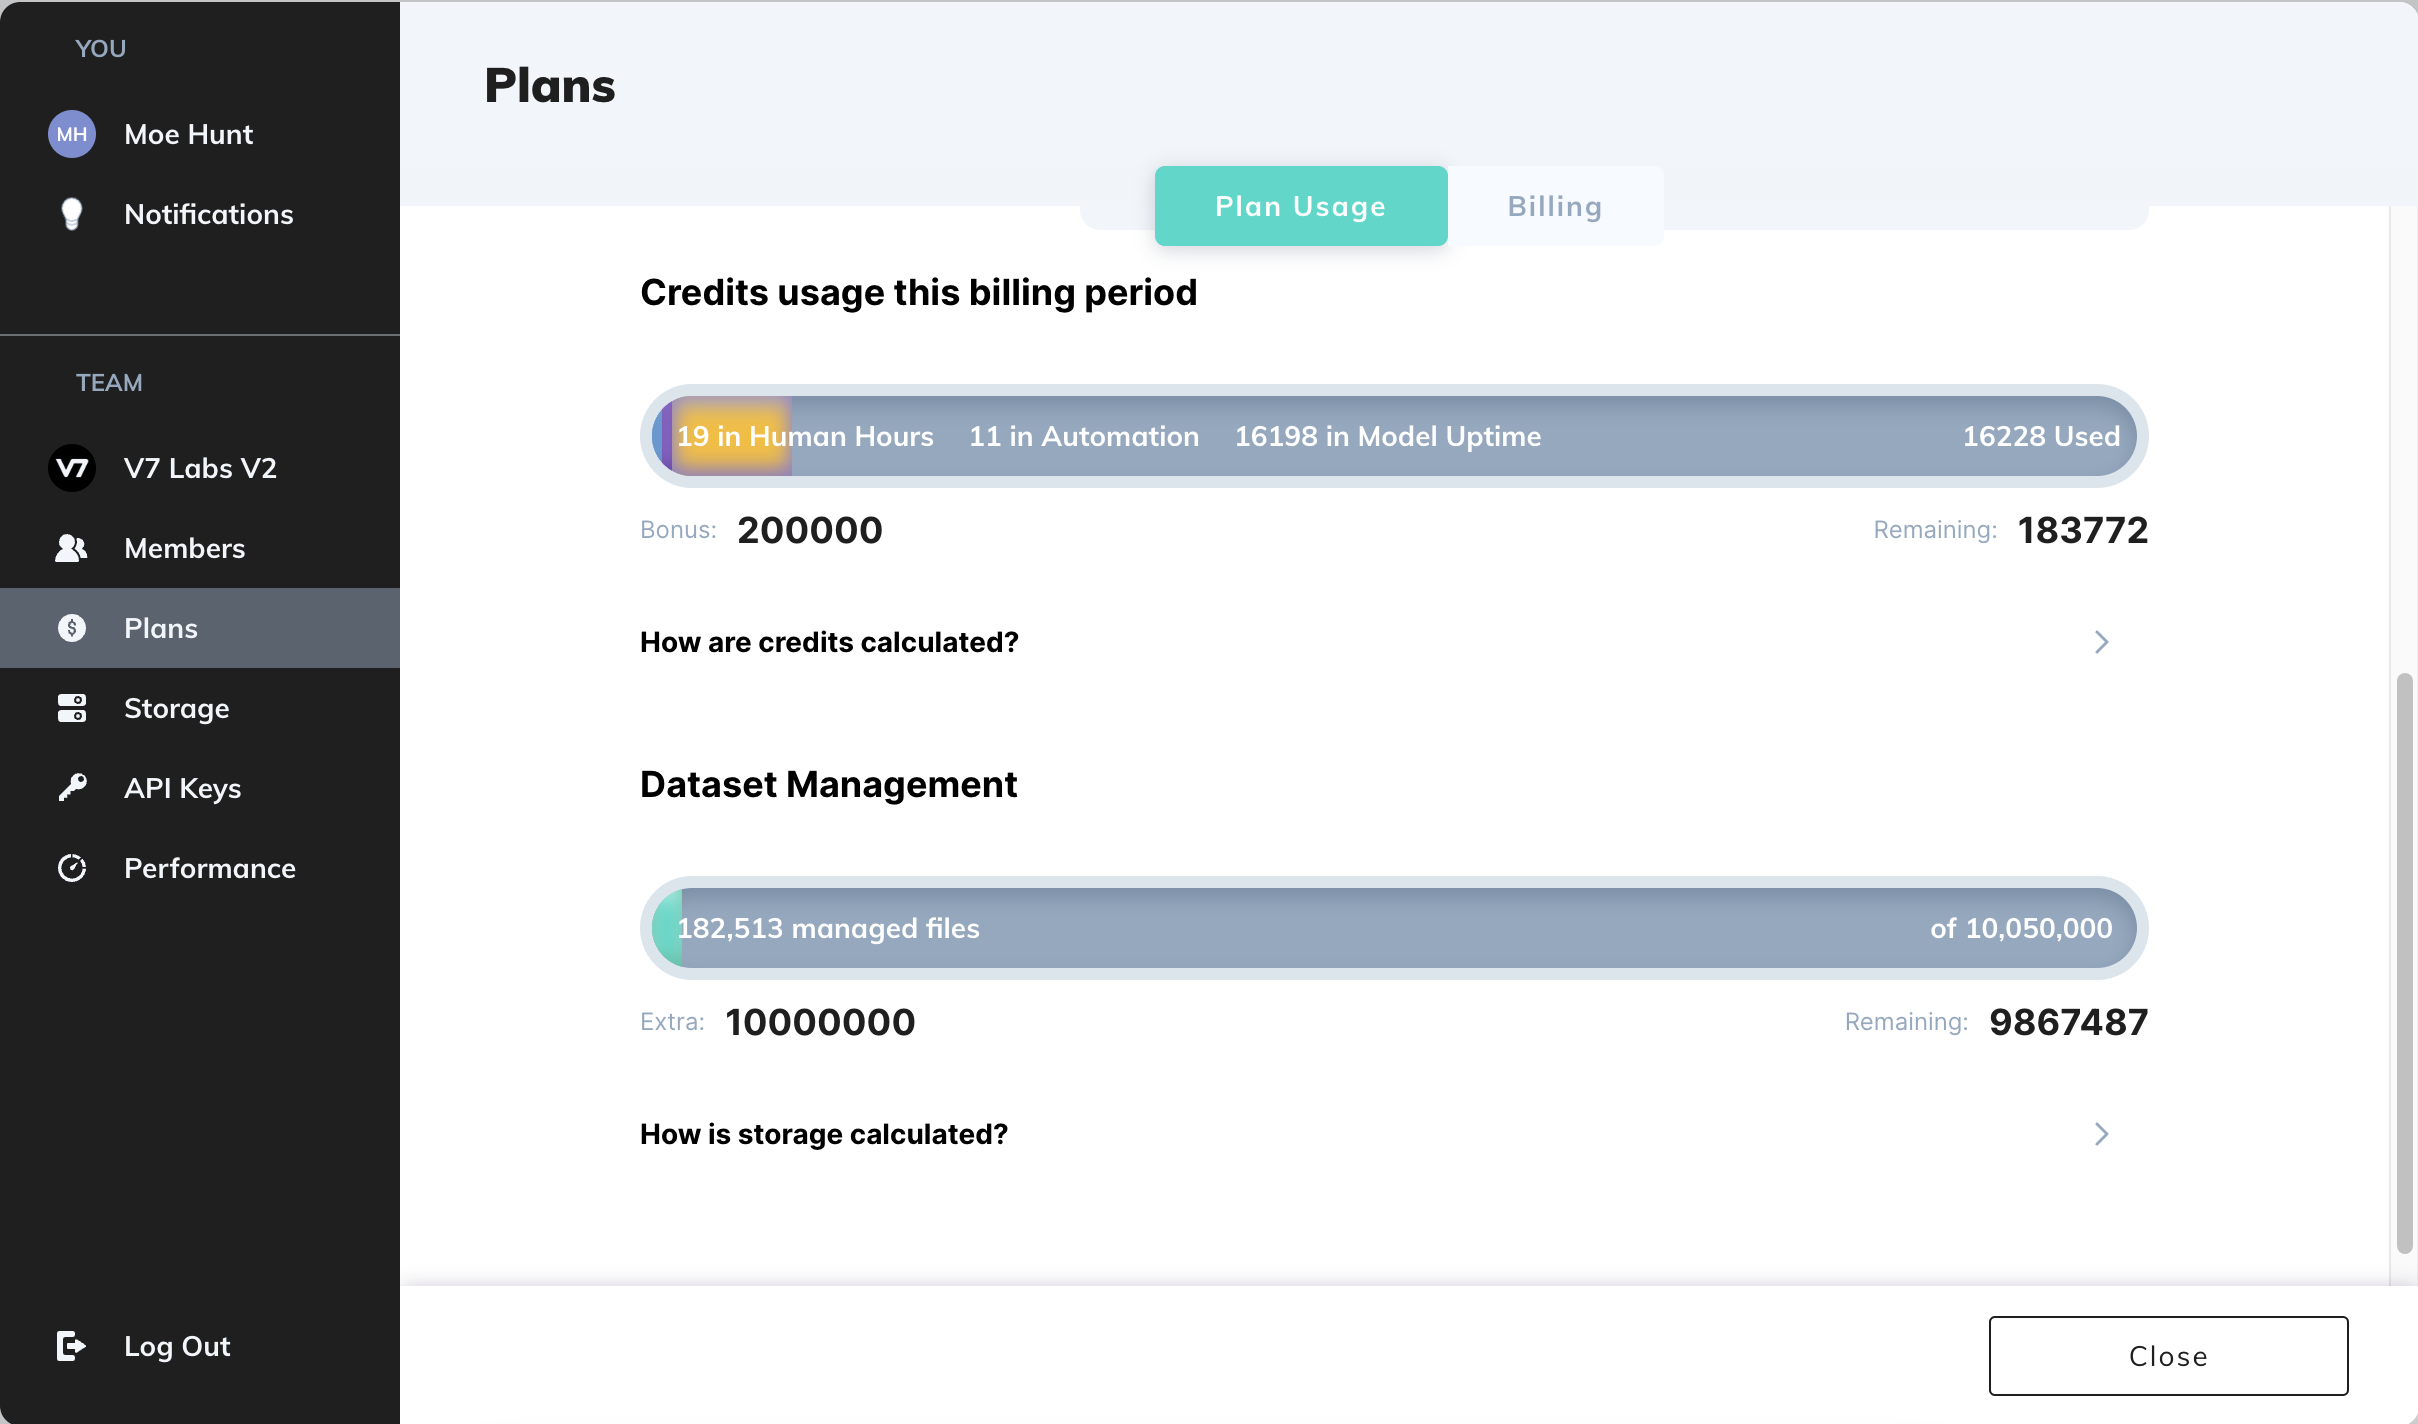The width and height of the screenshot is (2418, 1424).
Task: Open the Moe Hunt profile link
Action: click(188, 134)
